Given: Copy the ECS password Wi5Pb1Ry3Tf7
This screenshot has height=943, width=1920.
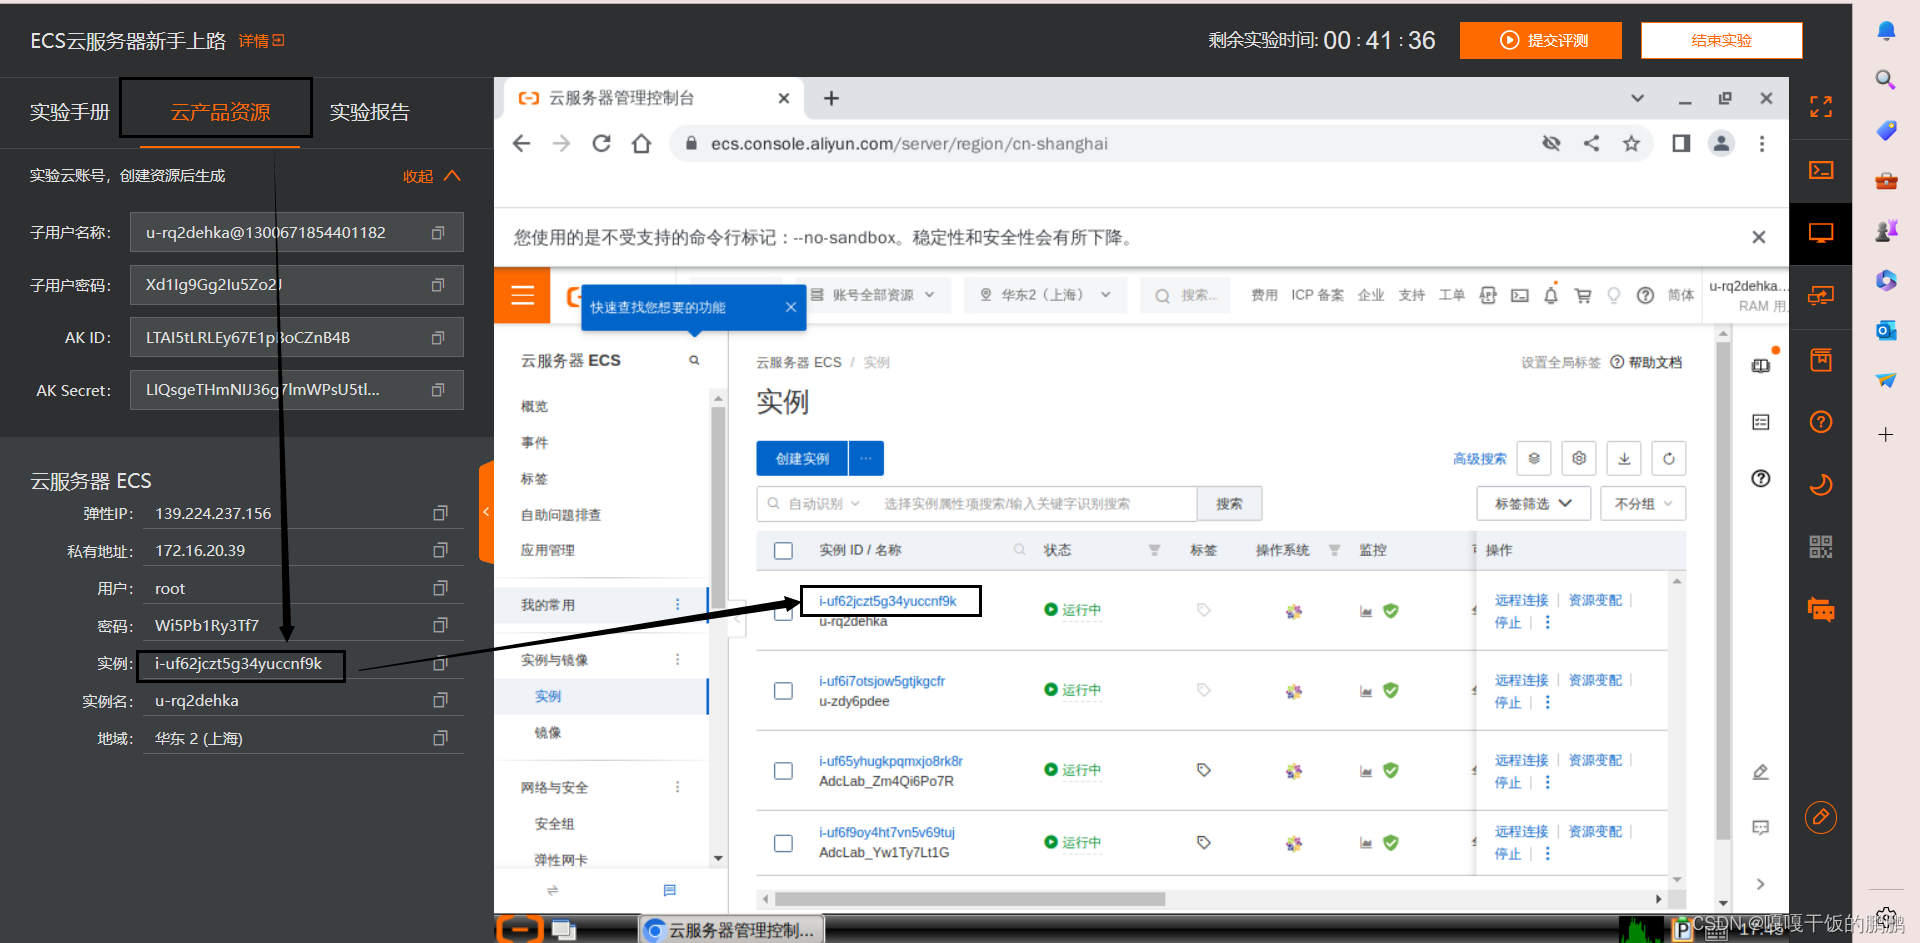Looking at the screenshot, I should [440, 625].
